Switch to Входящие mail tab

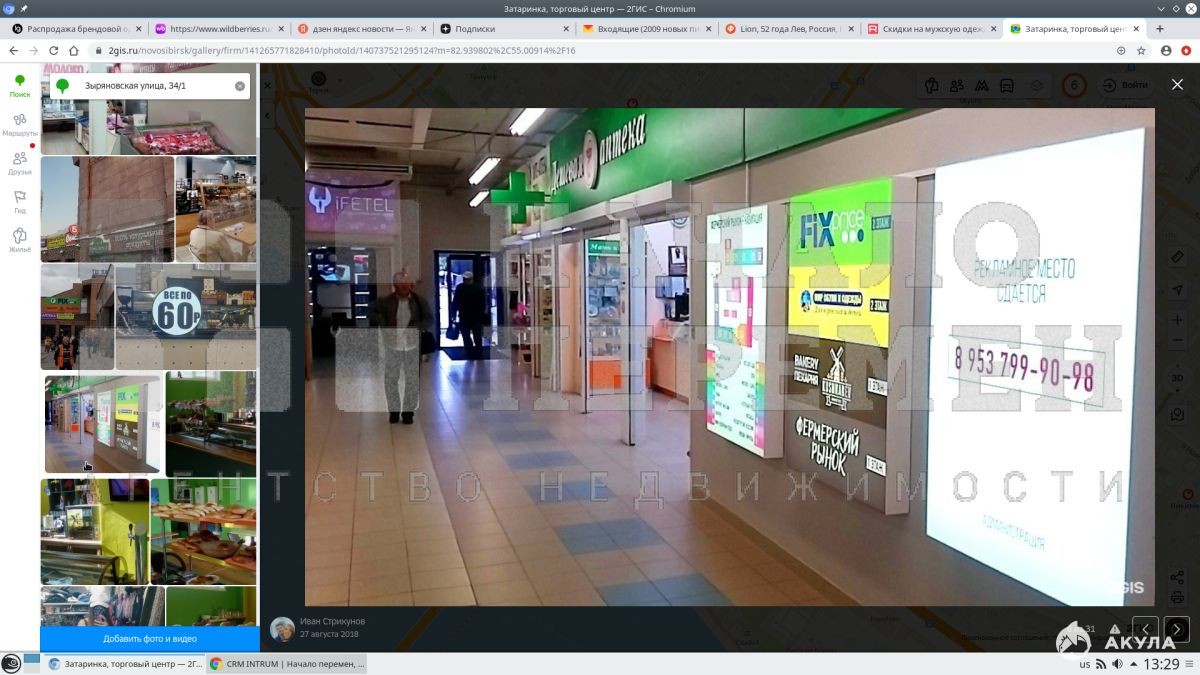pos(649,29)
